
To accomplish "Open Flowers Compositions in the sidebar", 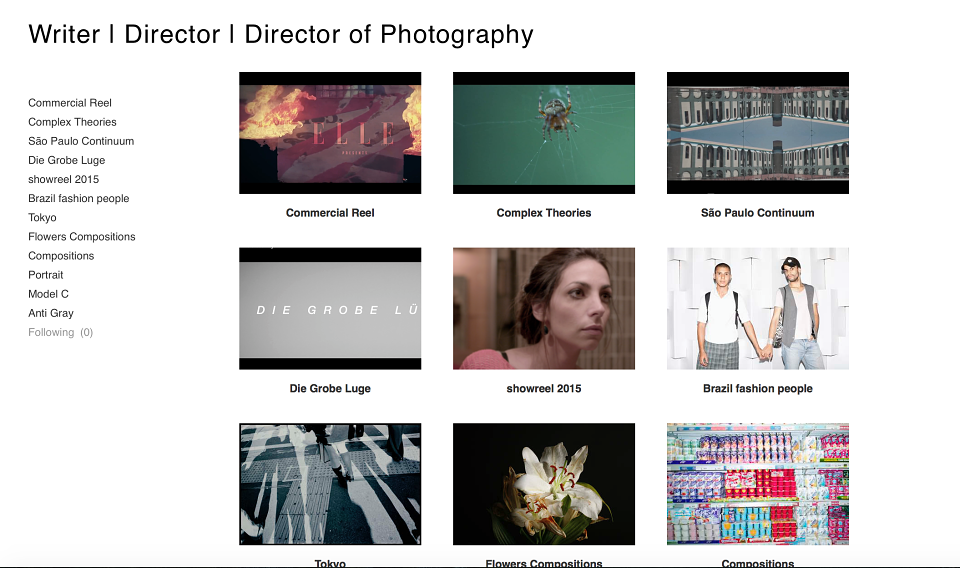I will click(x=81, y=236).
